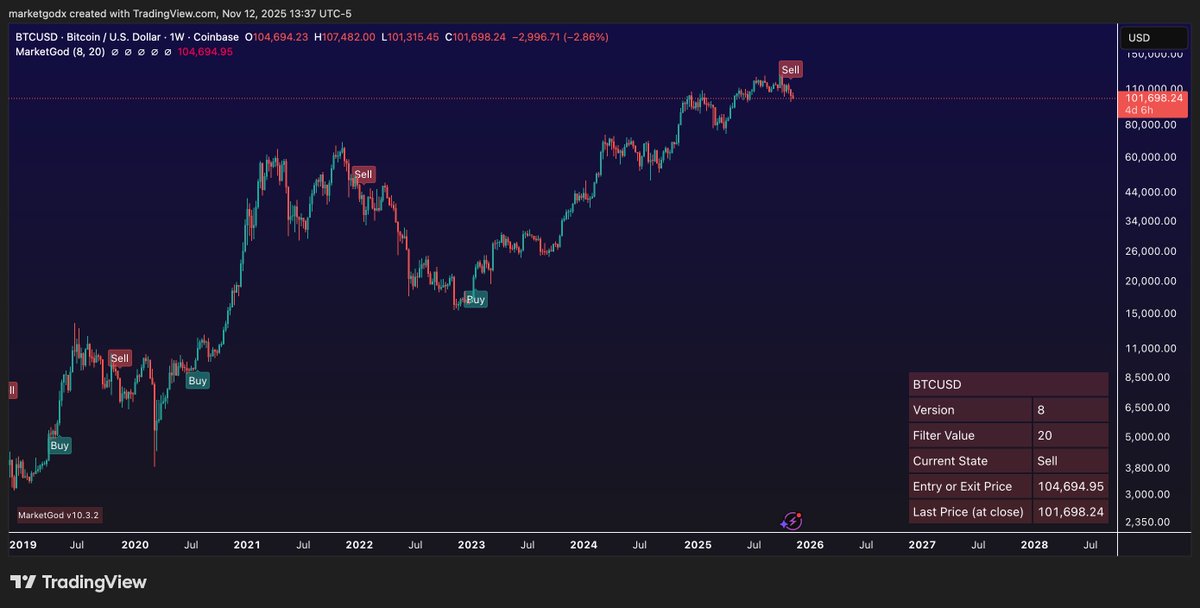Click the table cell showing 104,694.95

click(x=1071, y=486)
